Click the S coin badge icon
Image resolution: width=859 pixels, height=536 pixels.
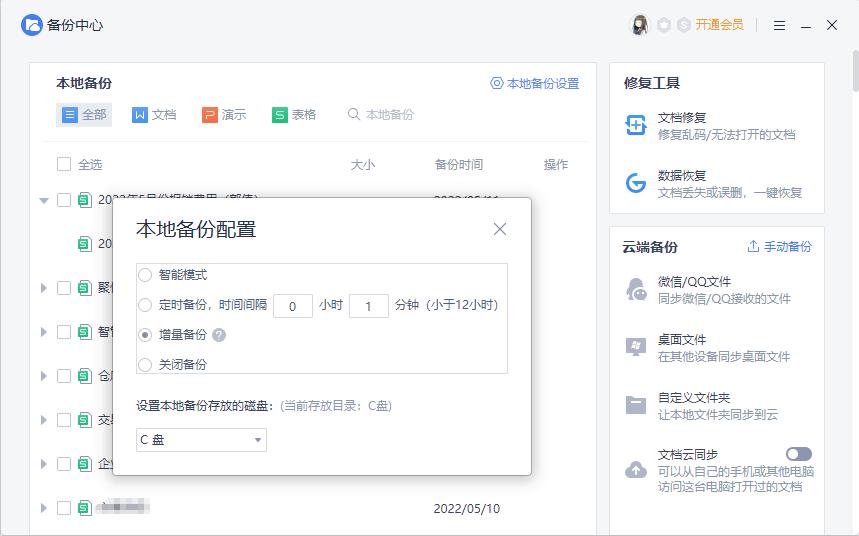[684, 25]
